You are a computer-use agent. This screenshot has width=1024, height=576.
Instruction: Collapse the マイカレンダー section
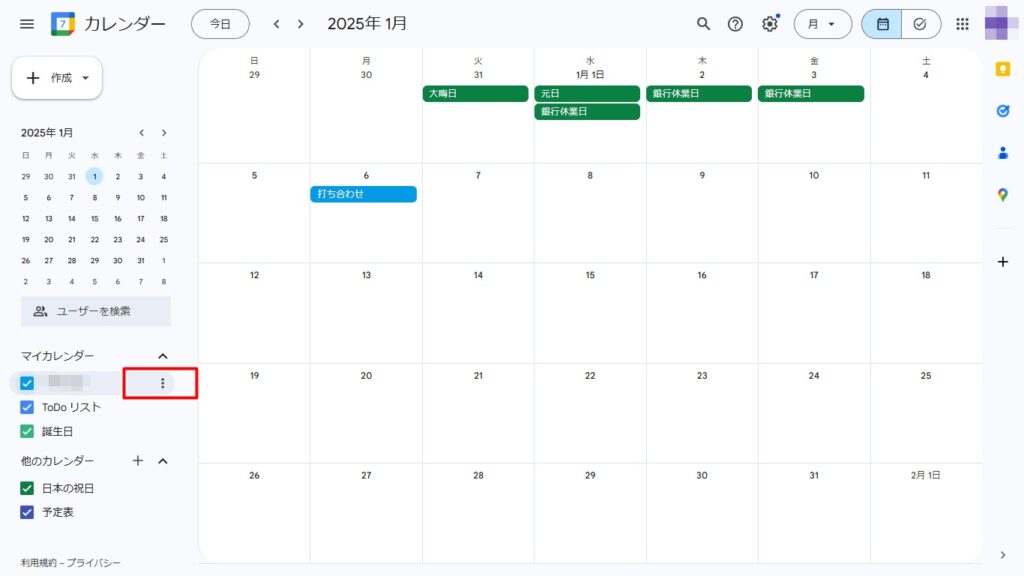pos(163,356)
